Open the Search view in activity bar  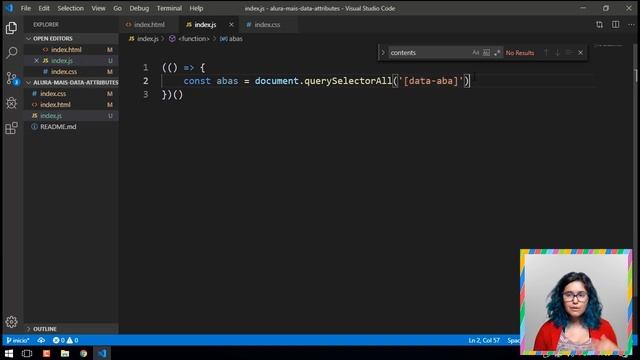pyautogui.click(x=11, y=52)
